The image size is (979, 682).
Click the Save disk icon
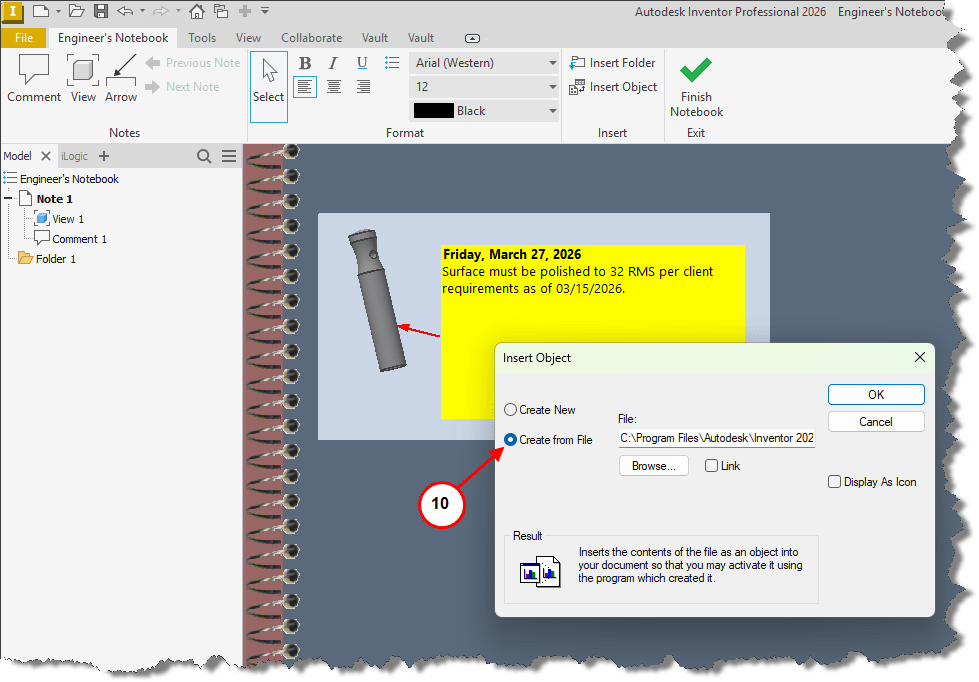[101, 11]
